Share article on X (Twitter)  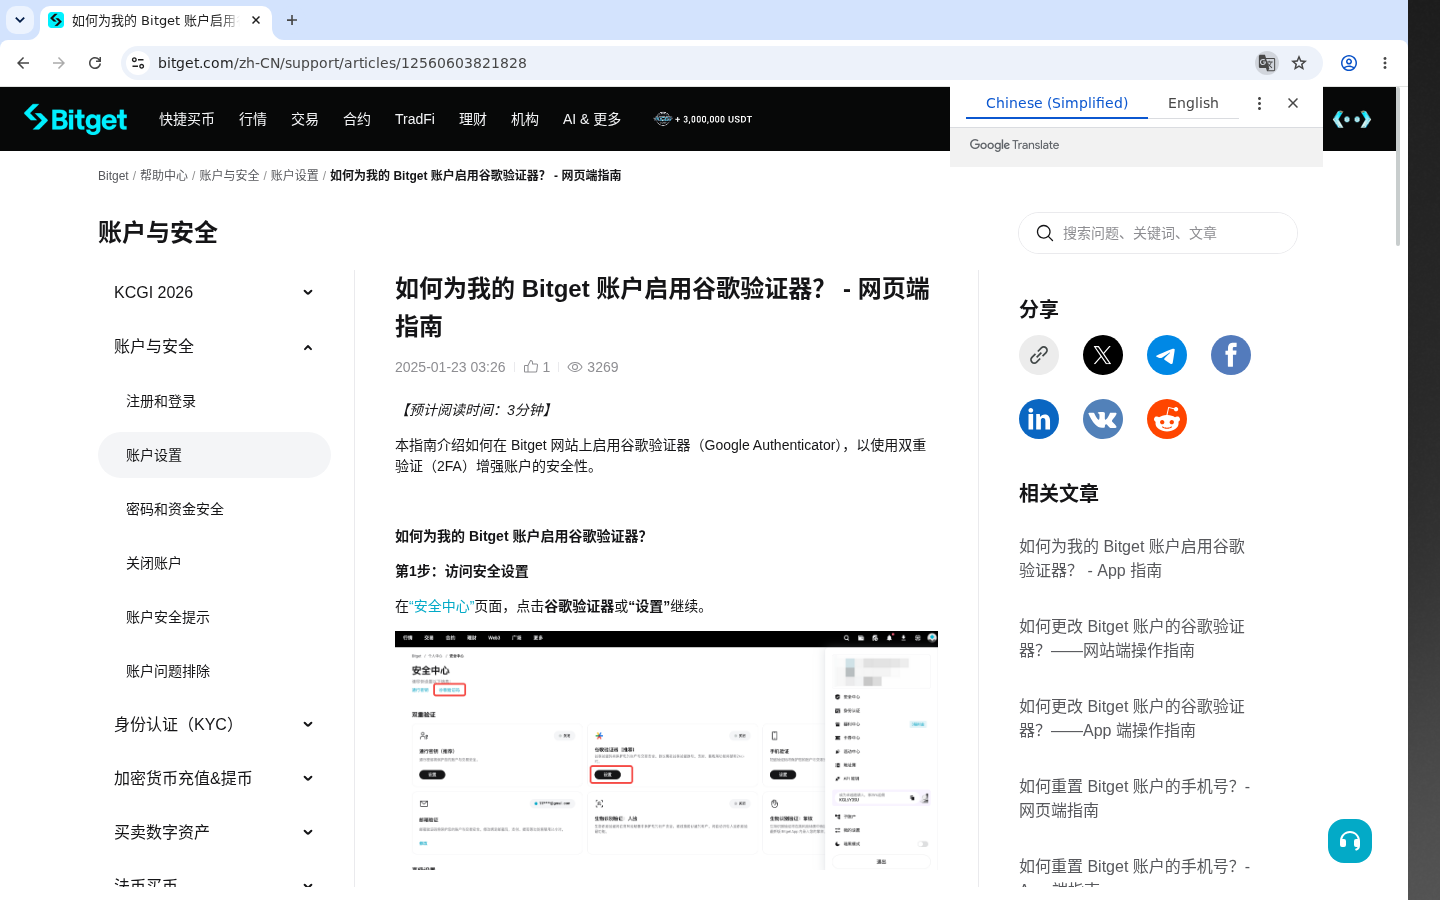(1103, 355)
